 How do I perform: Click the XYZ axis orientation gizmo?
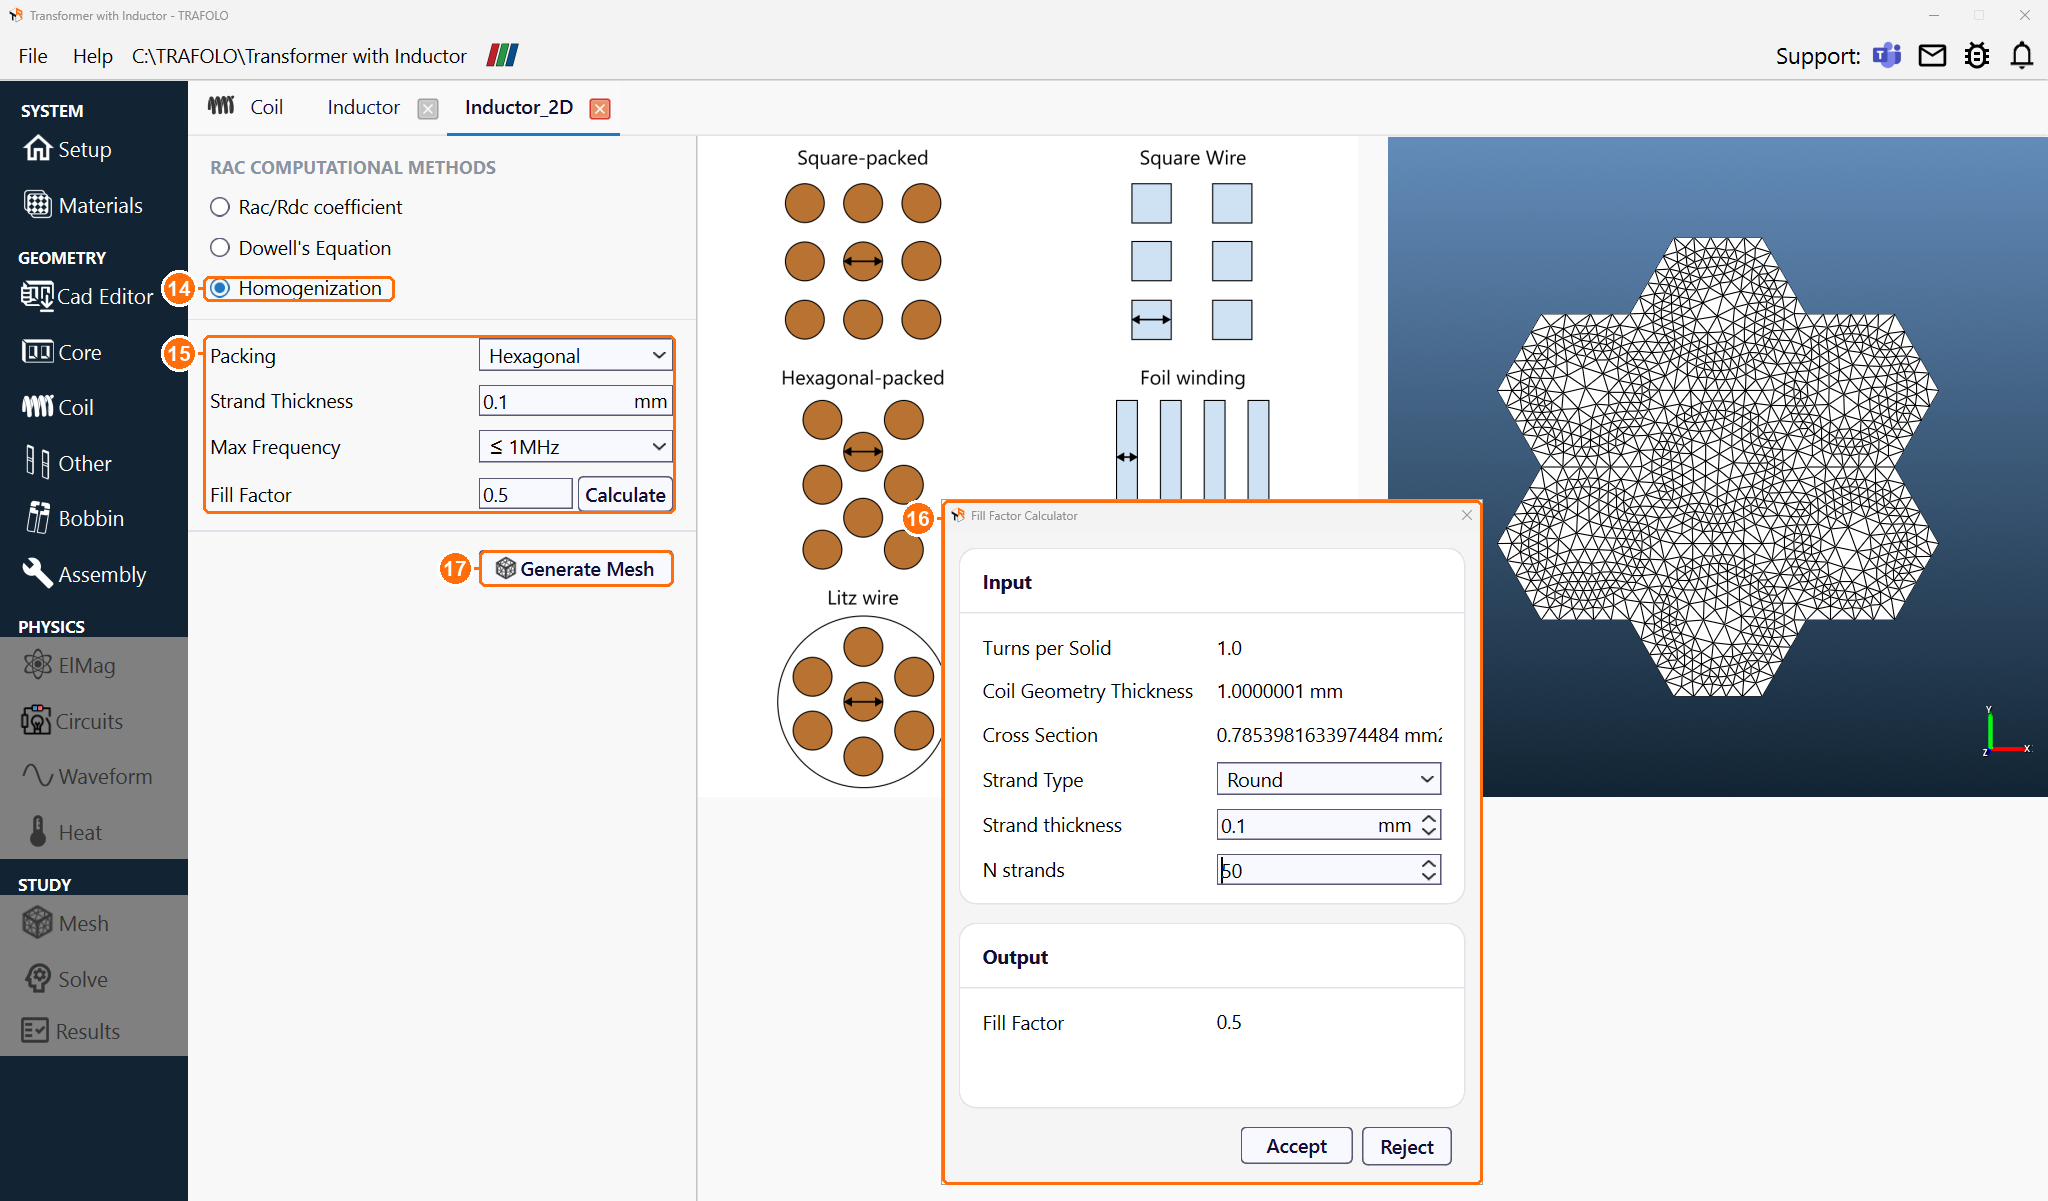coord(2005,732)
